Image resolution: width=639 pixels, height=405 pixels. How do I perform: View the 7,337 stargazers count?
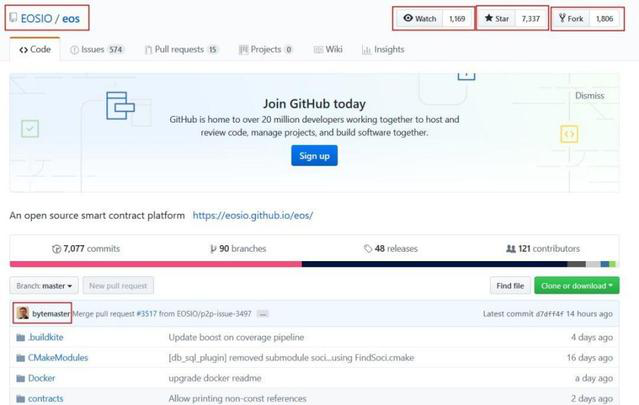(x=531, y=19)
